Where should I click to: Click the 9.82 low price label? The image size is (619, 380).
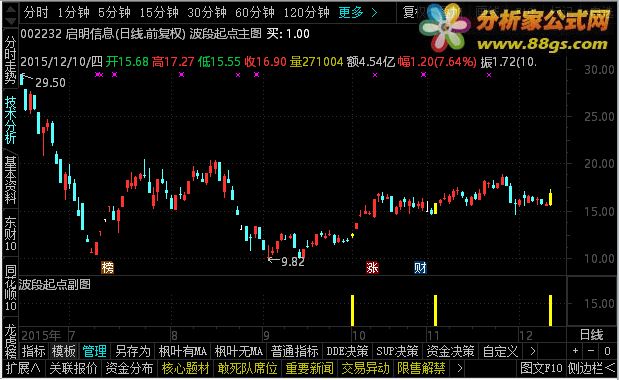pos(293,262)
